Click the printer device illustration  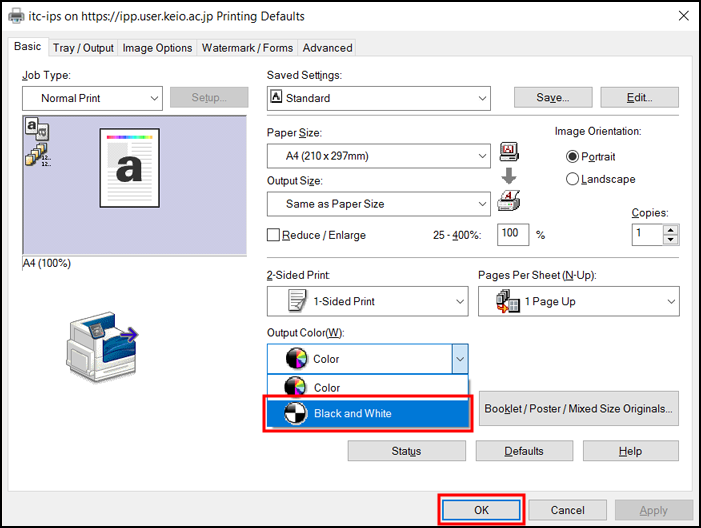coord(102,346)
